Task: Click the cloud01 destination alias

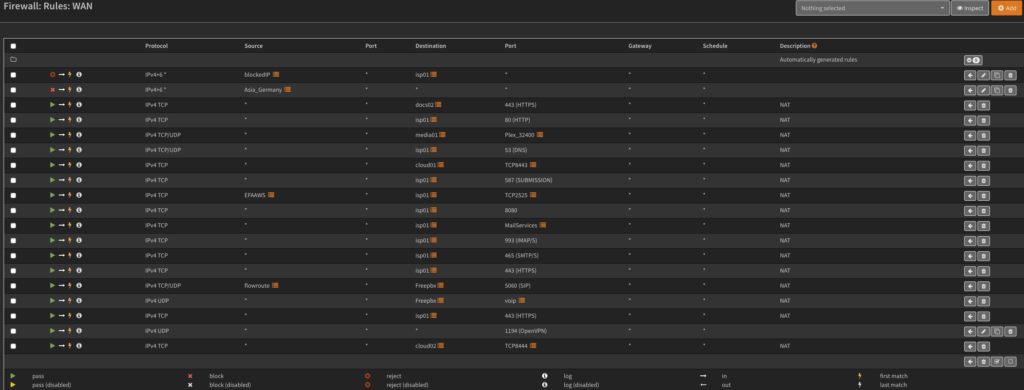Action: (426, 165)
